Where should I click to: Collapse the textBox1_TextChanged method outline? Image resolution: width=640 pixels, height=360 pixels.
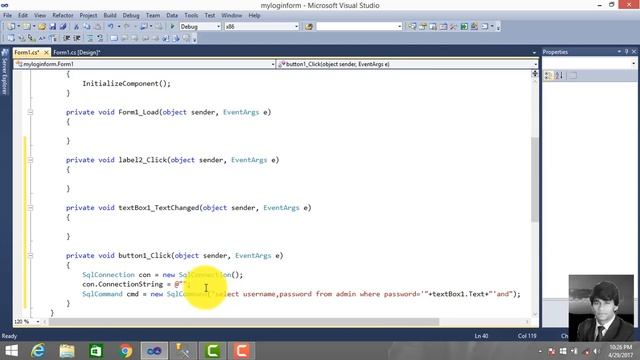point(30,208)
